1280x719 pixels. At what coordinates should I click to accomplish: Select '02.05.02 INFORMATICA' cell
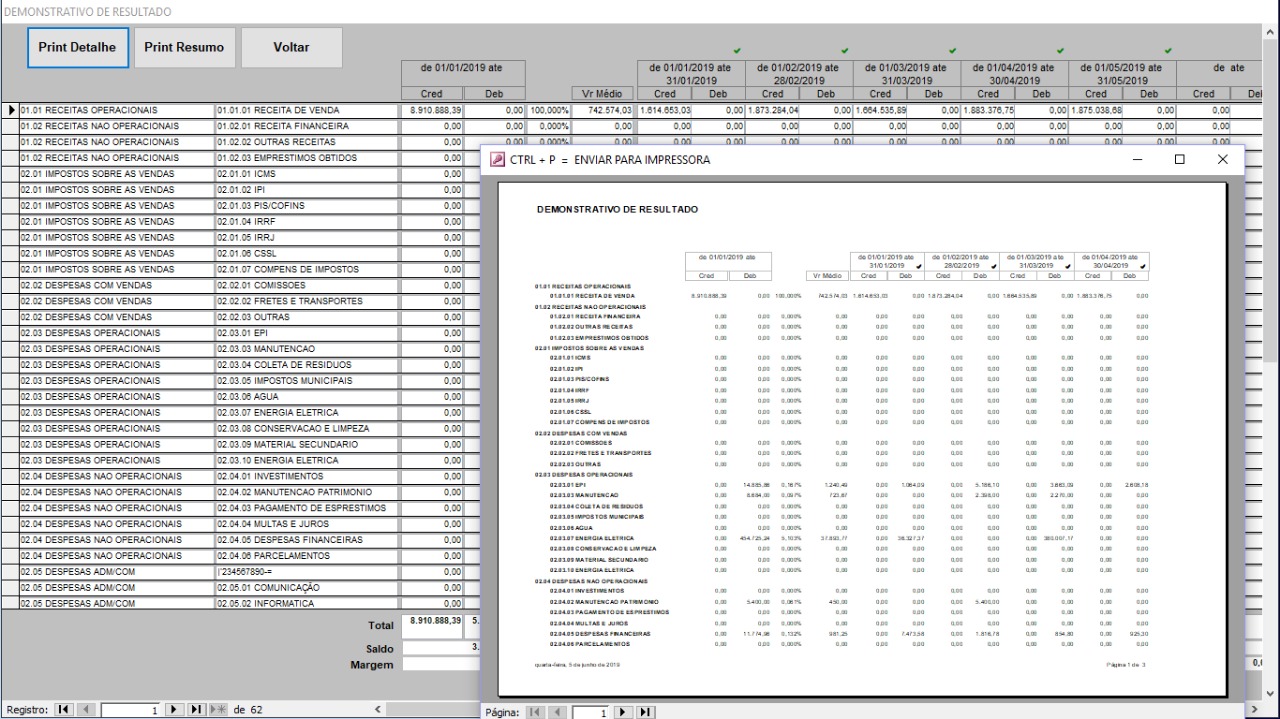point(307,603)
